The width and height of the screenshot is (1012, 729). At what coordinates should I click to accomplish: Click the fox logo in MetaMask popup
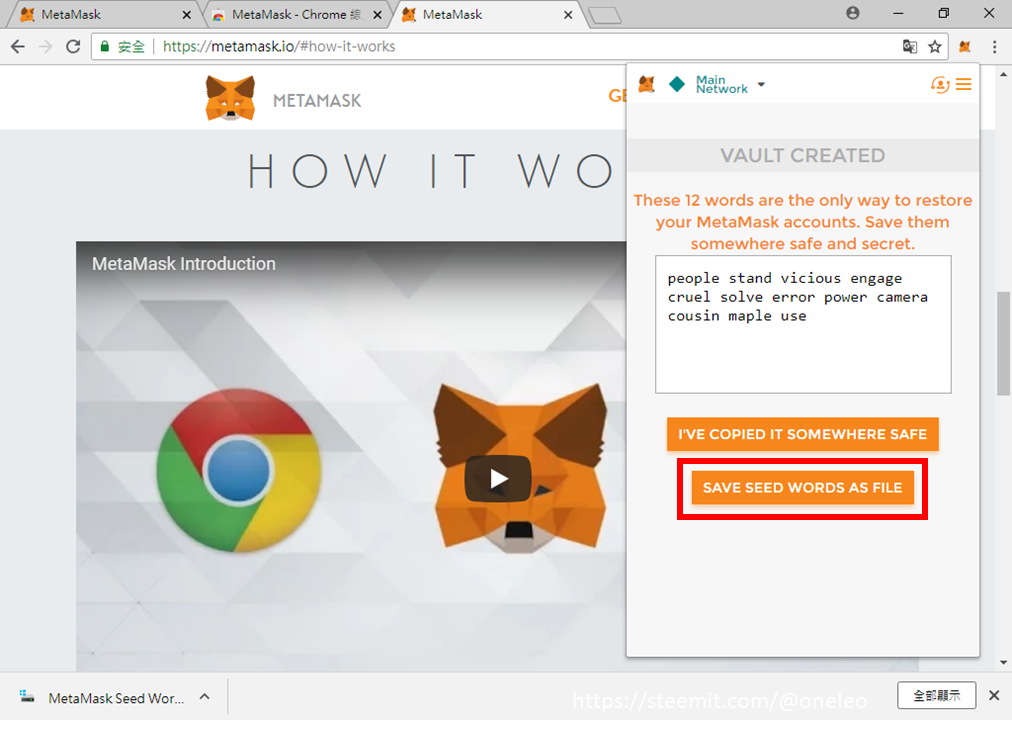(647, 84)
